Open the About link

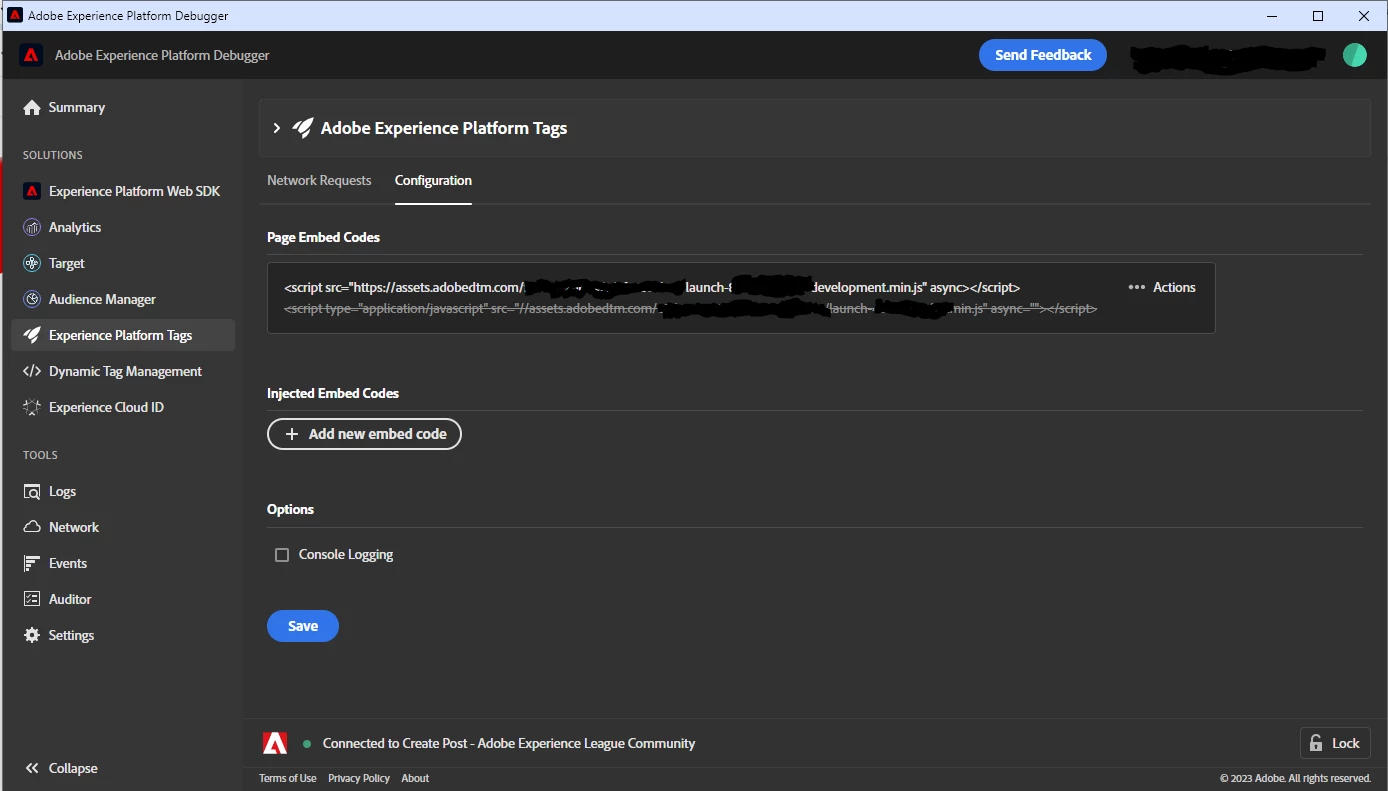point(415,778)
